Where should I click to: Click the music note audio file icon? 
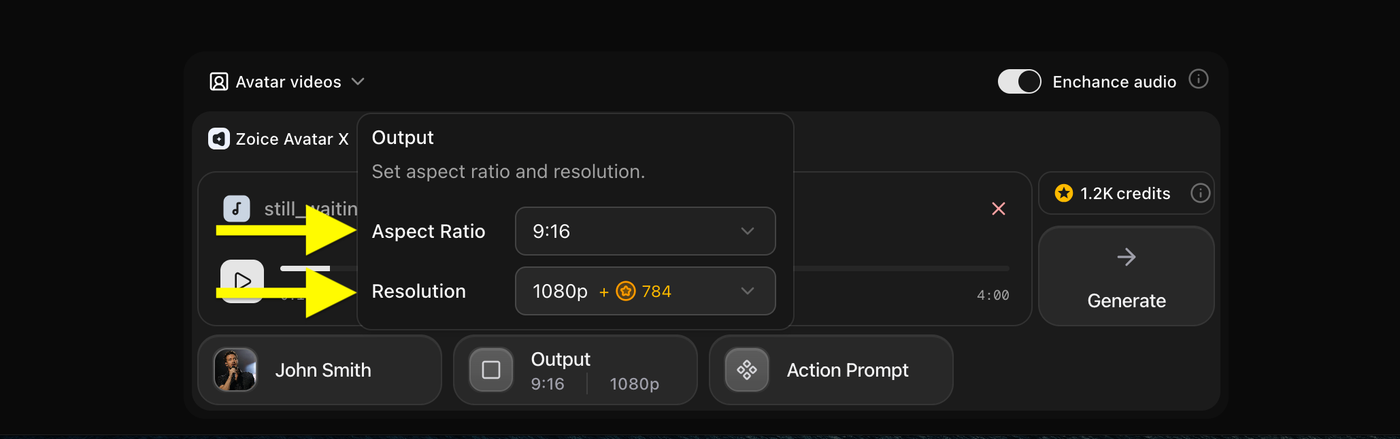coord(236,208)
